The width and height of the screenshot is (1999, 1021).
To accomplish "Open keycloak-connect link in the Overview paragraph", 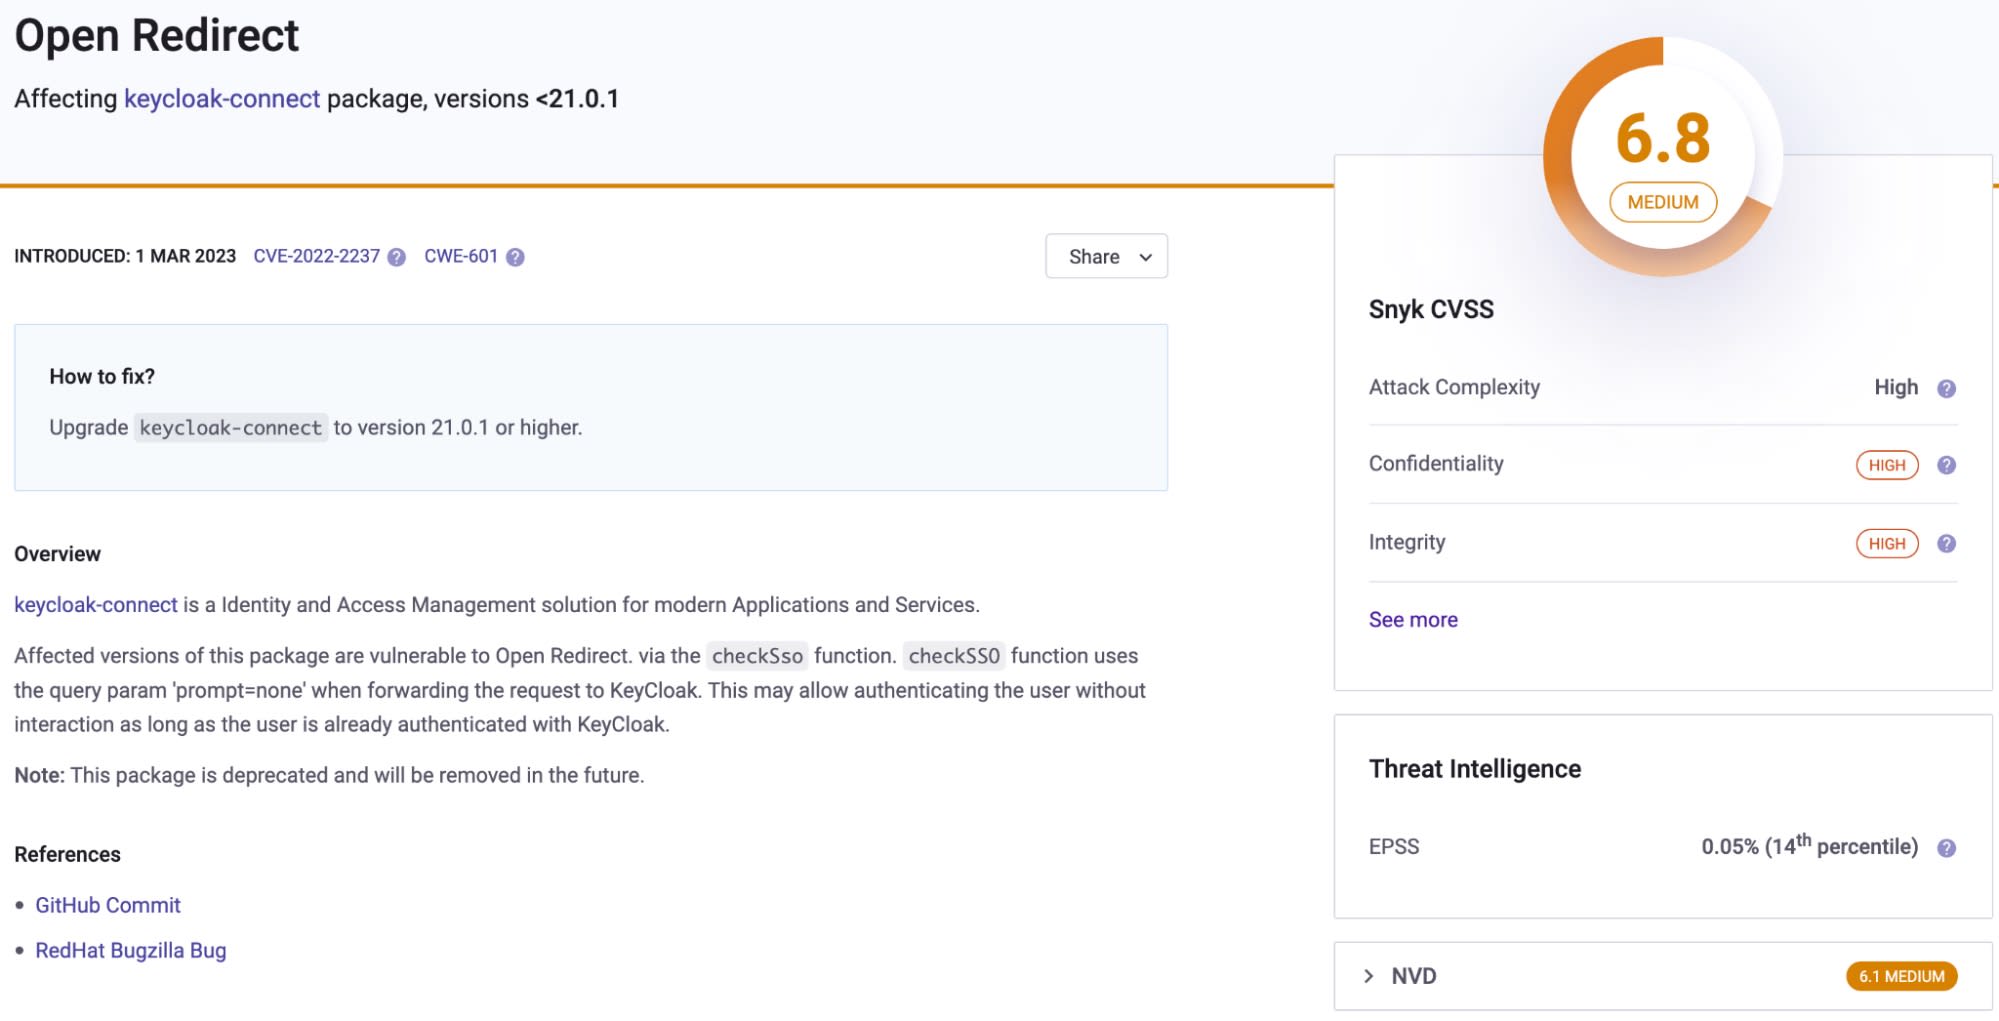I will point(96,605).
